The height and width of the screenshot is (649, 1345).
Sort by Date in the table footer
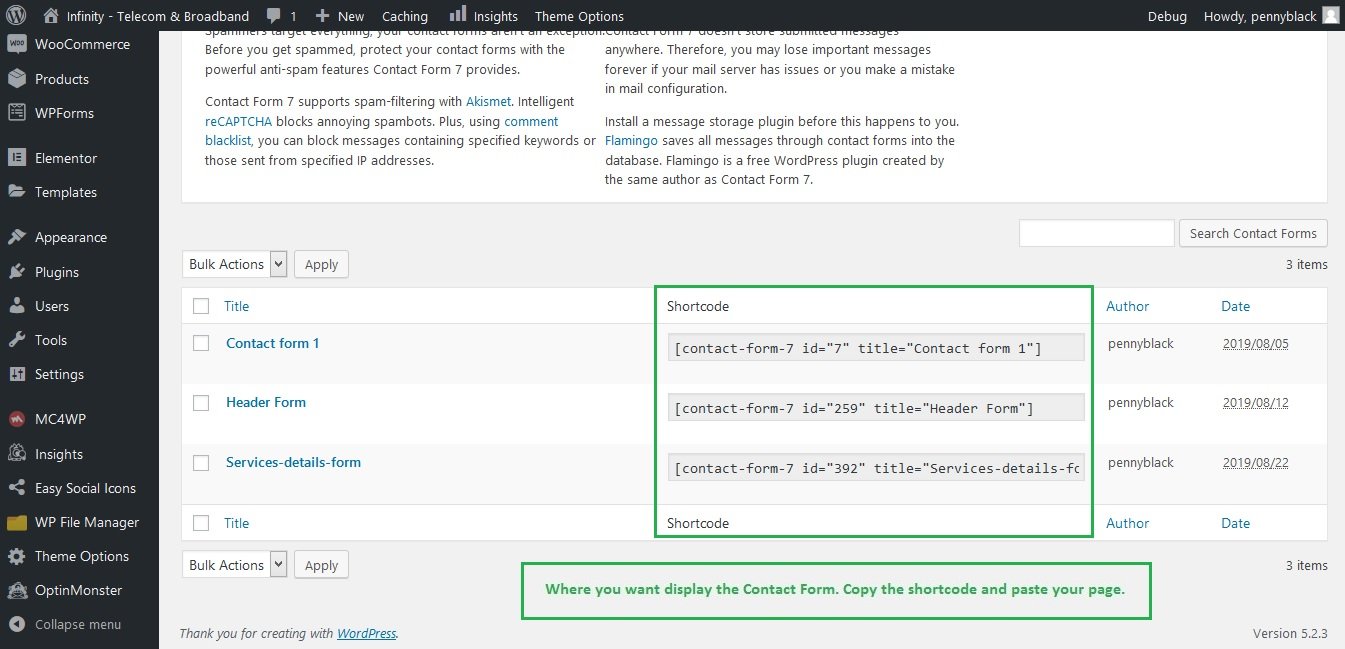1235,523
